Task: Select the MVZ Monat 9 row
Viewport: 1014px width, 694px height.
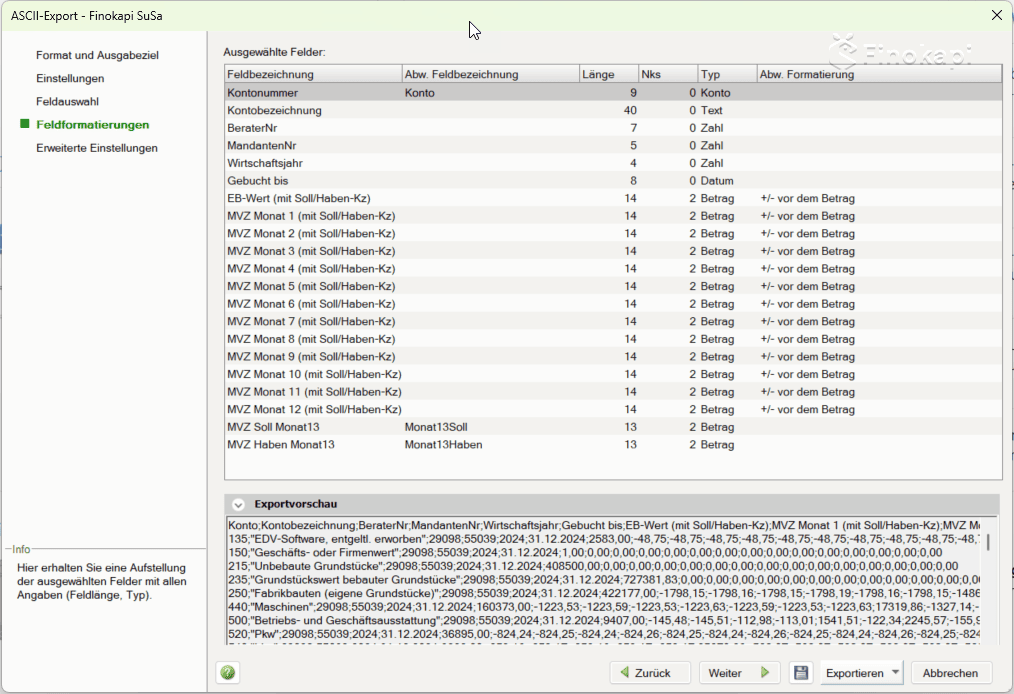Action: pos(613,356)
